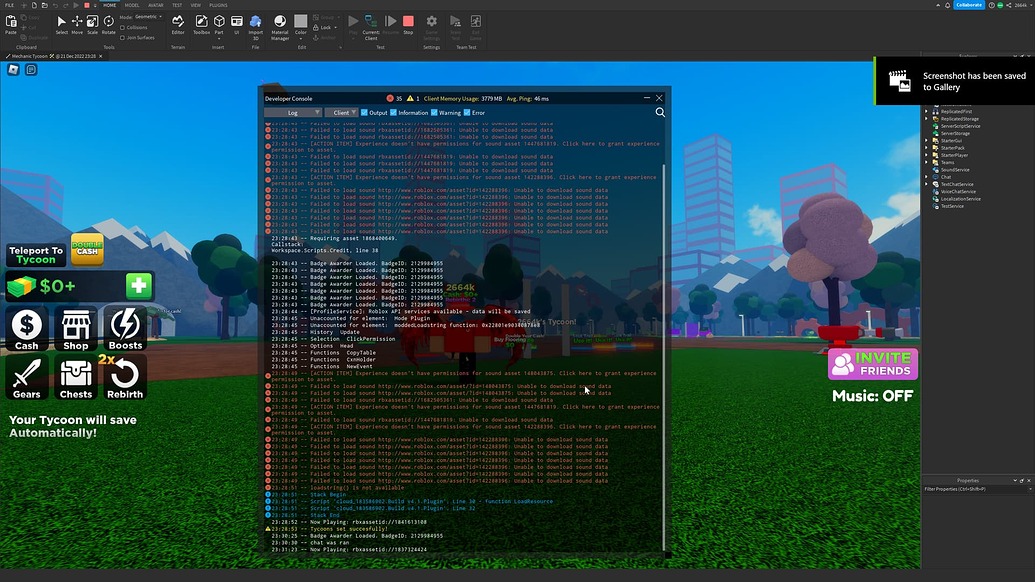Expand the ReplicatedFirst tree node
Image resolution: width=1035 pixels, height=582 pixels.
pyautogui.click(x=926, y=112)
